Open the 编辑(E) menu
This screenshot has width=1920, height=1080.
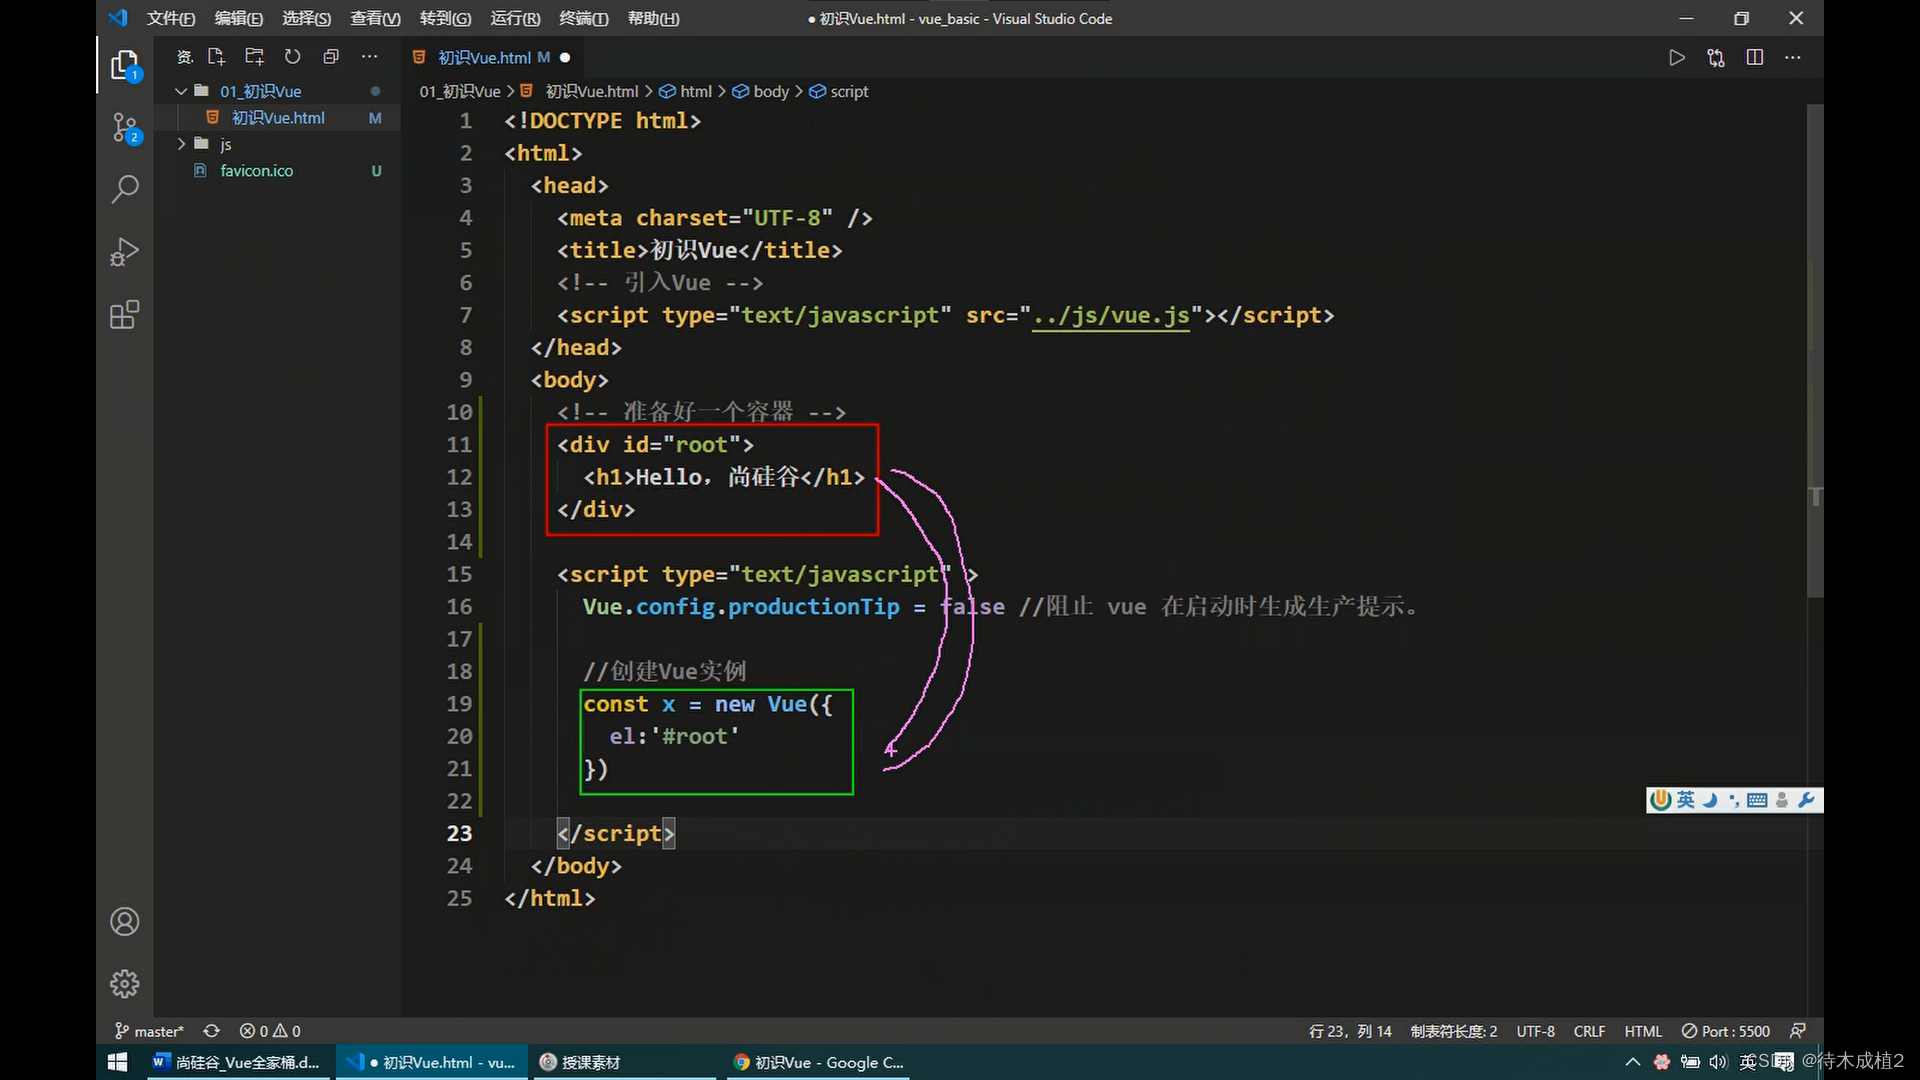click(x=238, y=18)
